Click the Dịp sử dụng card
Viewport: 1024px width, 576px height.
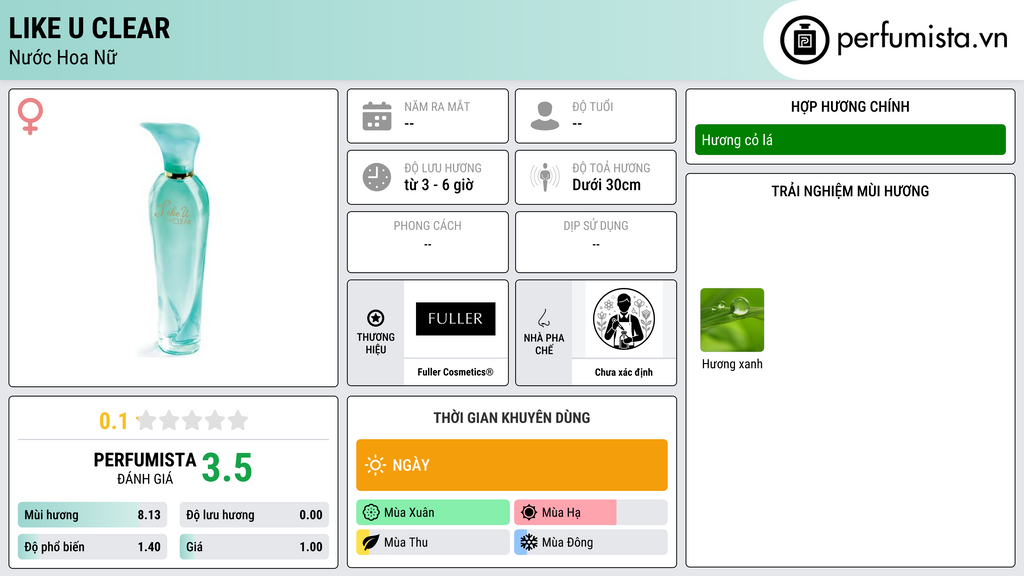pyautogui.click(x=596, y=242)
